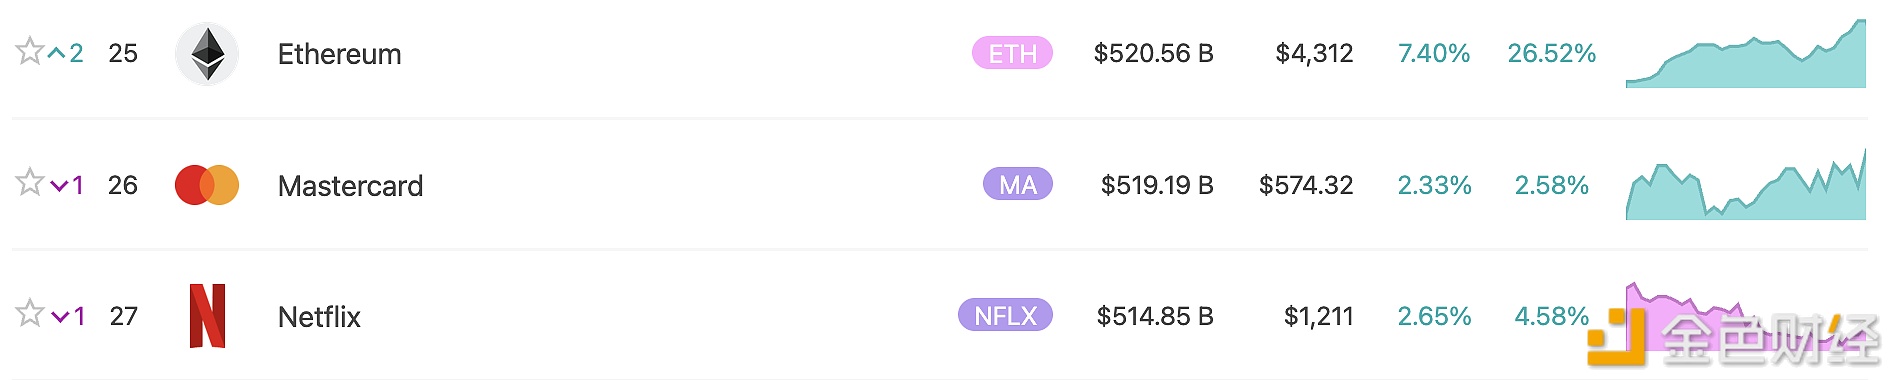The height and width of the screenshot is (380, 1894).
Task: Add Netflix to favorites with star
Action: click(x=29, y=313)
